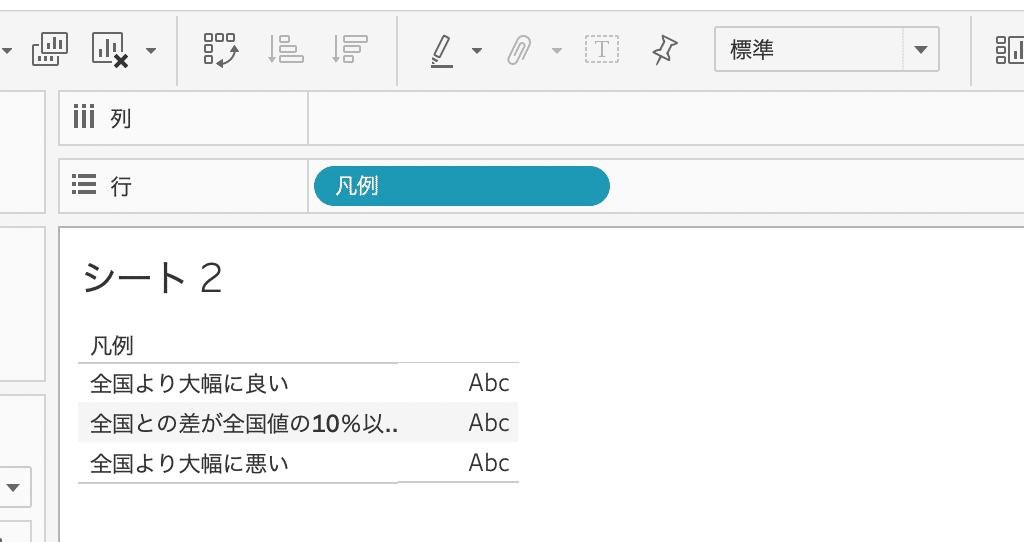Toggle the show mark labels icon
Screen dimensions: 1024x542
click(601, 50)
